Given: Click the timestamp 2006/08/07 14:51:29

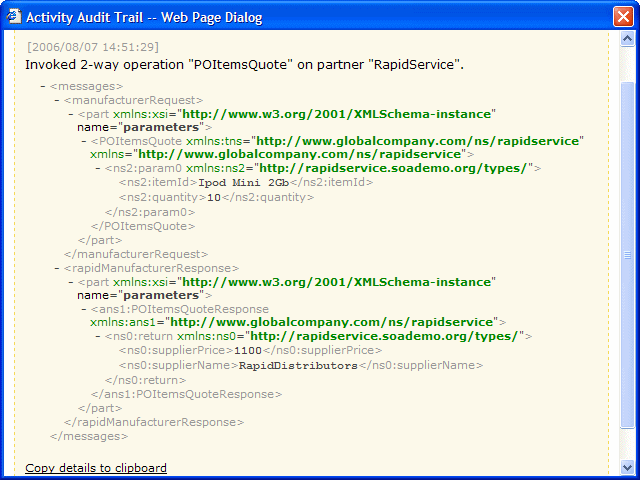Looking at the screenshot, I should click(x=93, y=47).
